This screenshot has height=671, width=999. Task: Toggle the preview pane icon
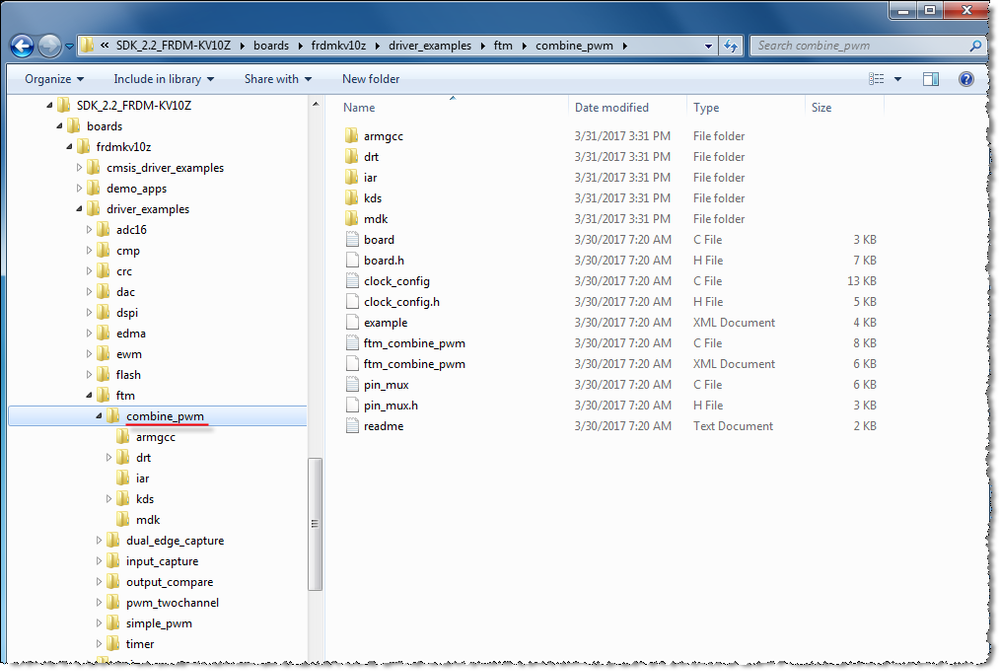(931, 79)
